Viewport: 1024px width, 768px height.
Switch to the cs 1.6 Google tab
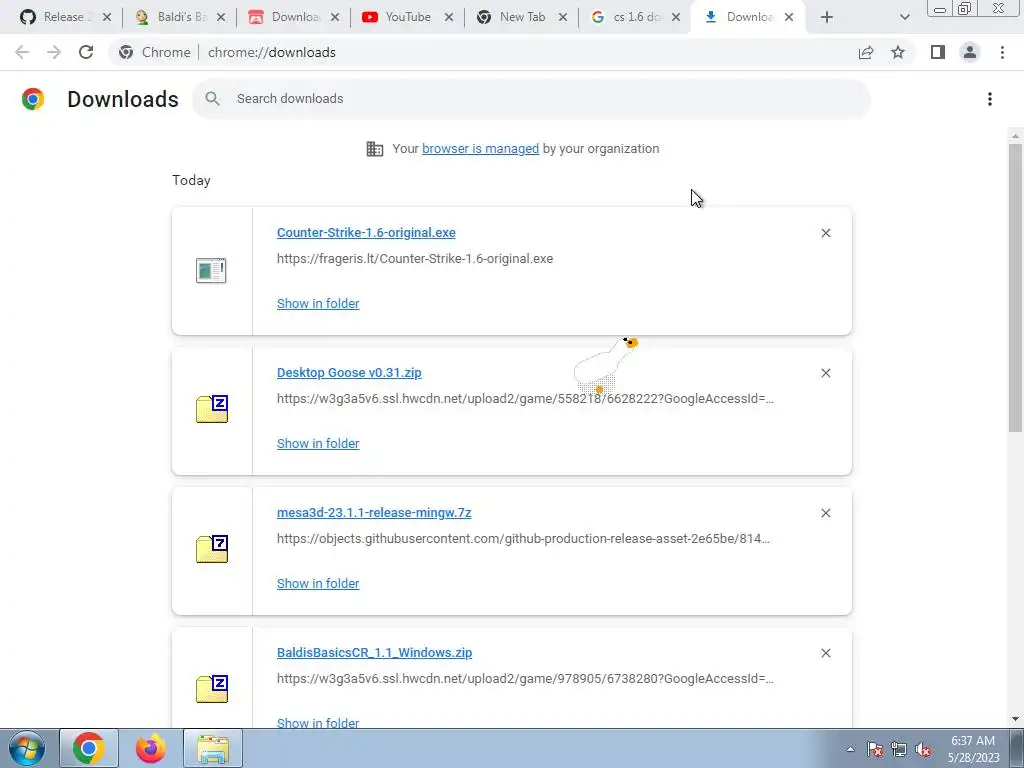[x=627, y=17]
